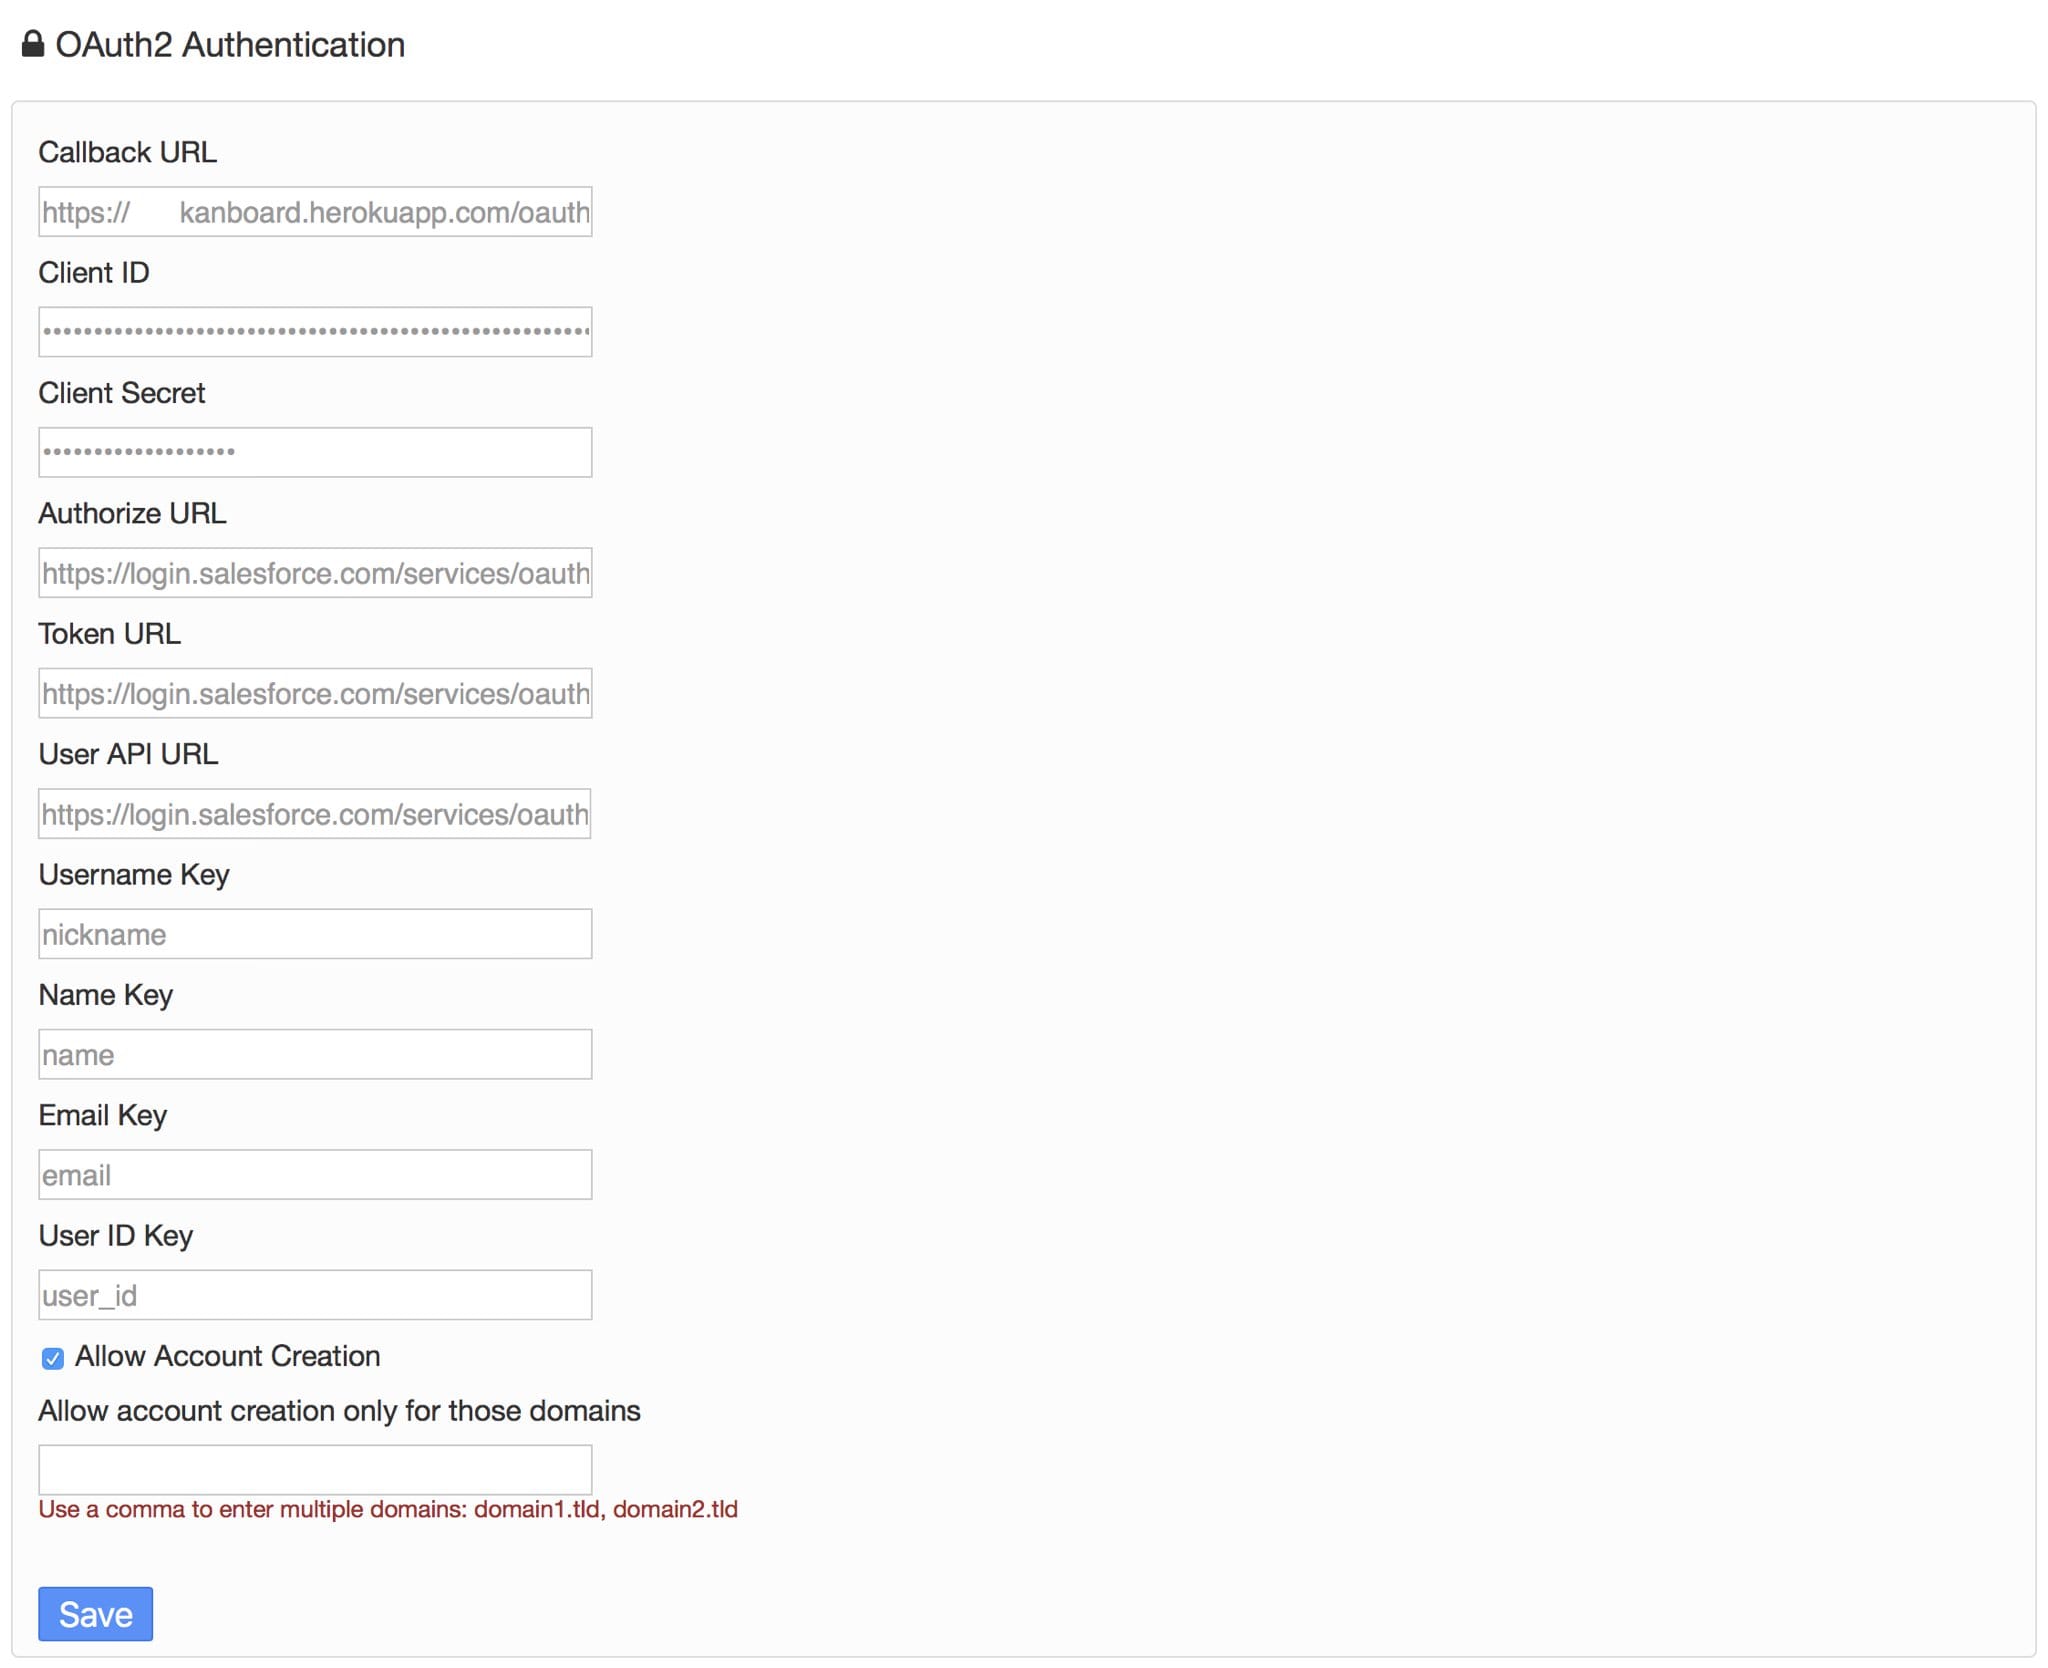
Task: Click the Email Key input field
Action: (315, 1175)
